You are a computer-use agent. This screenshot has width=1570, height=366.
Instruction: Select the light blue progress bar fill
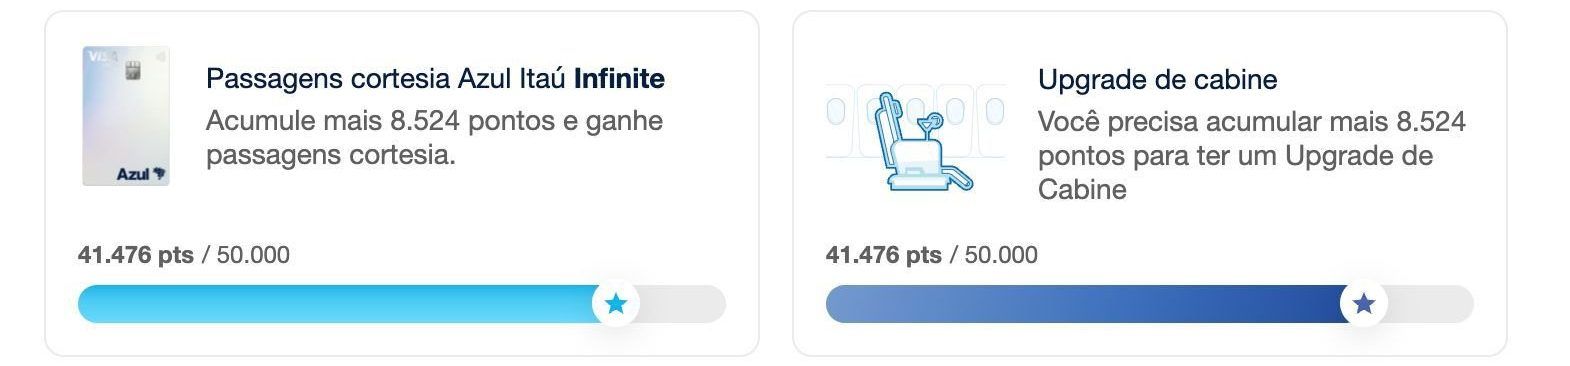pyautogui.click(x=340, y=304)
